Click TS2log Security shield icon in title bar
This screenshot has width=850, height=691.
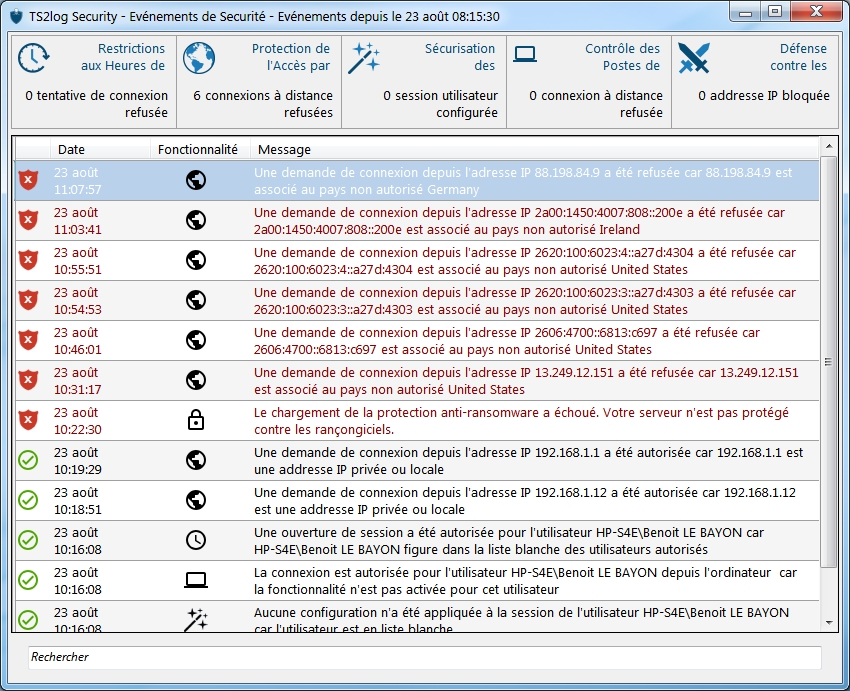point(17,17)
